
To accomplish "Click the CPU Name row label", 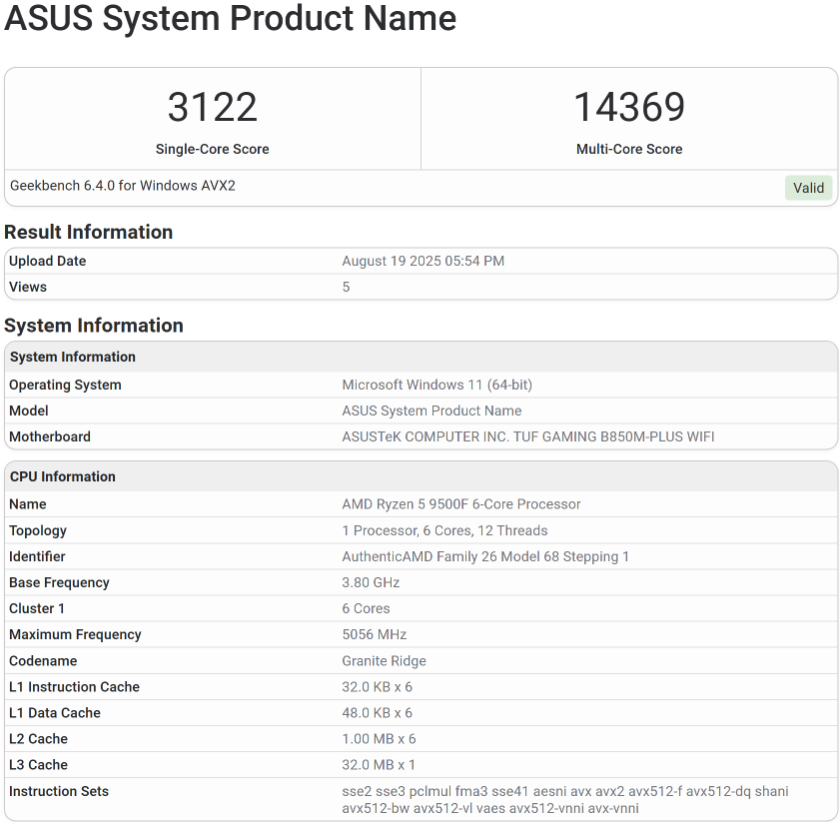I will click(x=28, y=504).
